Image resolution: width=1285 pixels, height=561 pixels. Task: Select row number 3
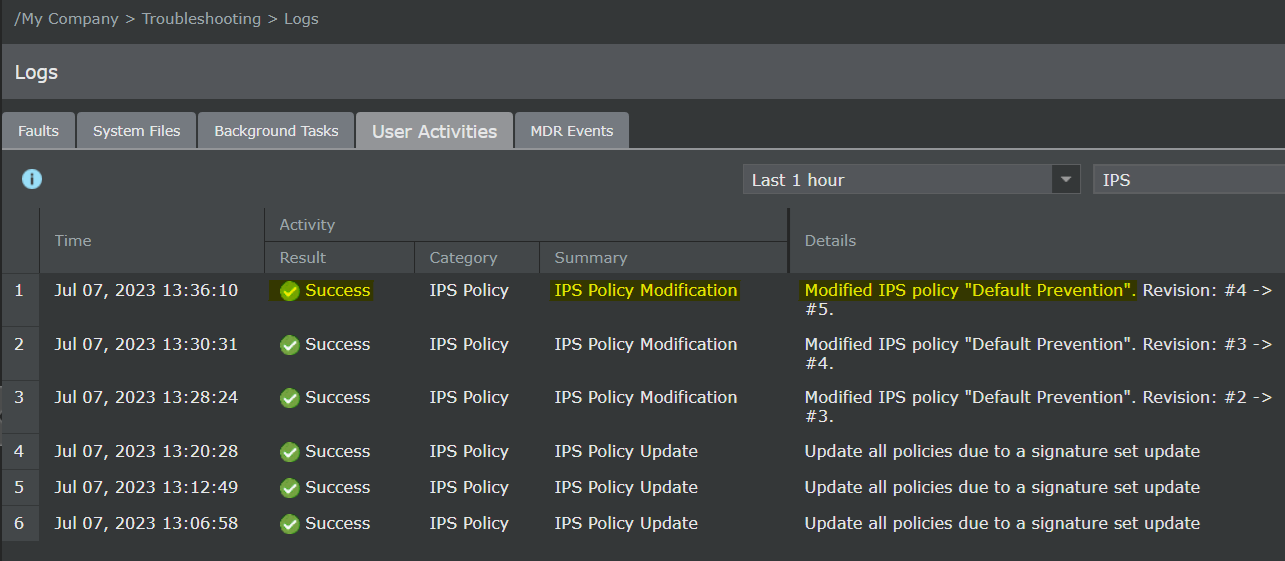pyautogui.click(x=19, y=397)
